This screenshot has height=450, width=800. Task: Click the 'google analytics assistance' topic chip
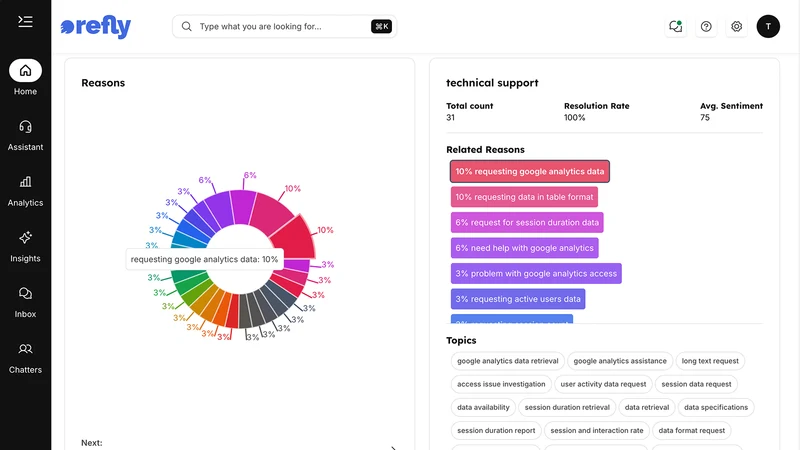click(620, 361)
